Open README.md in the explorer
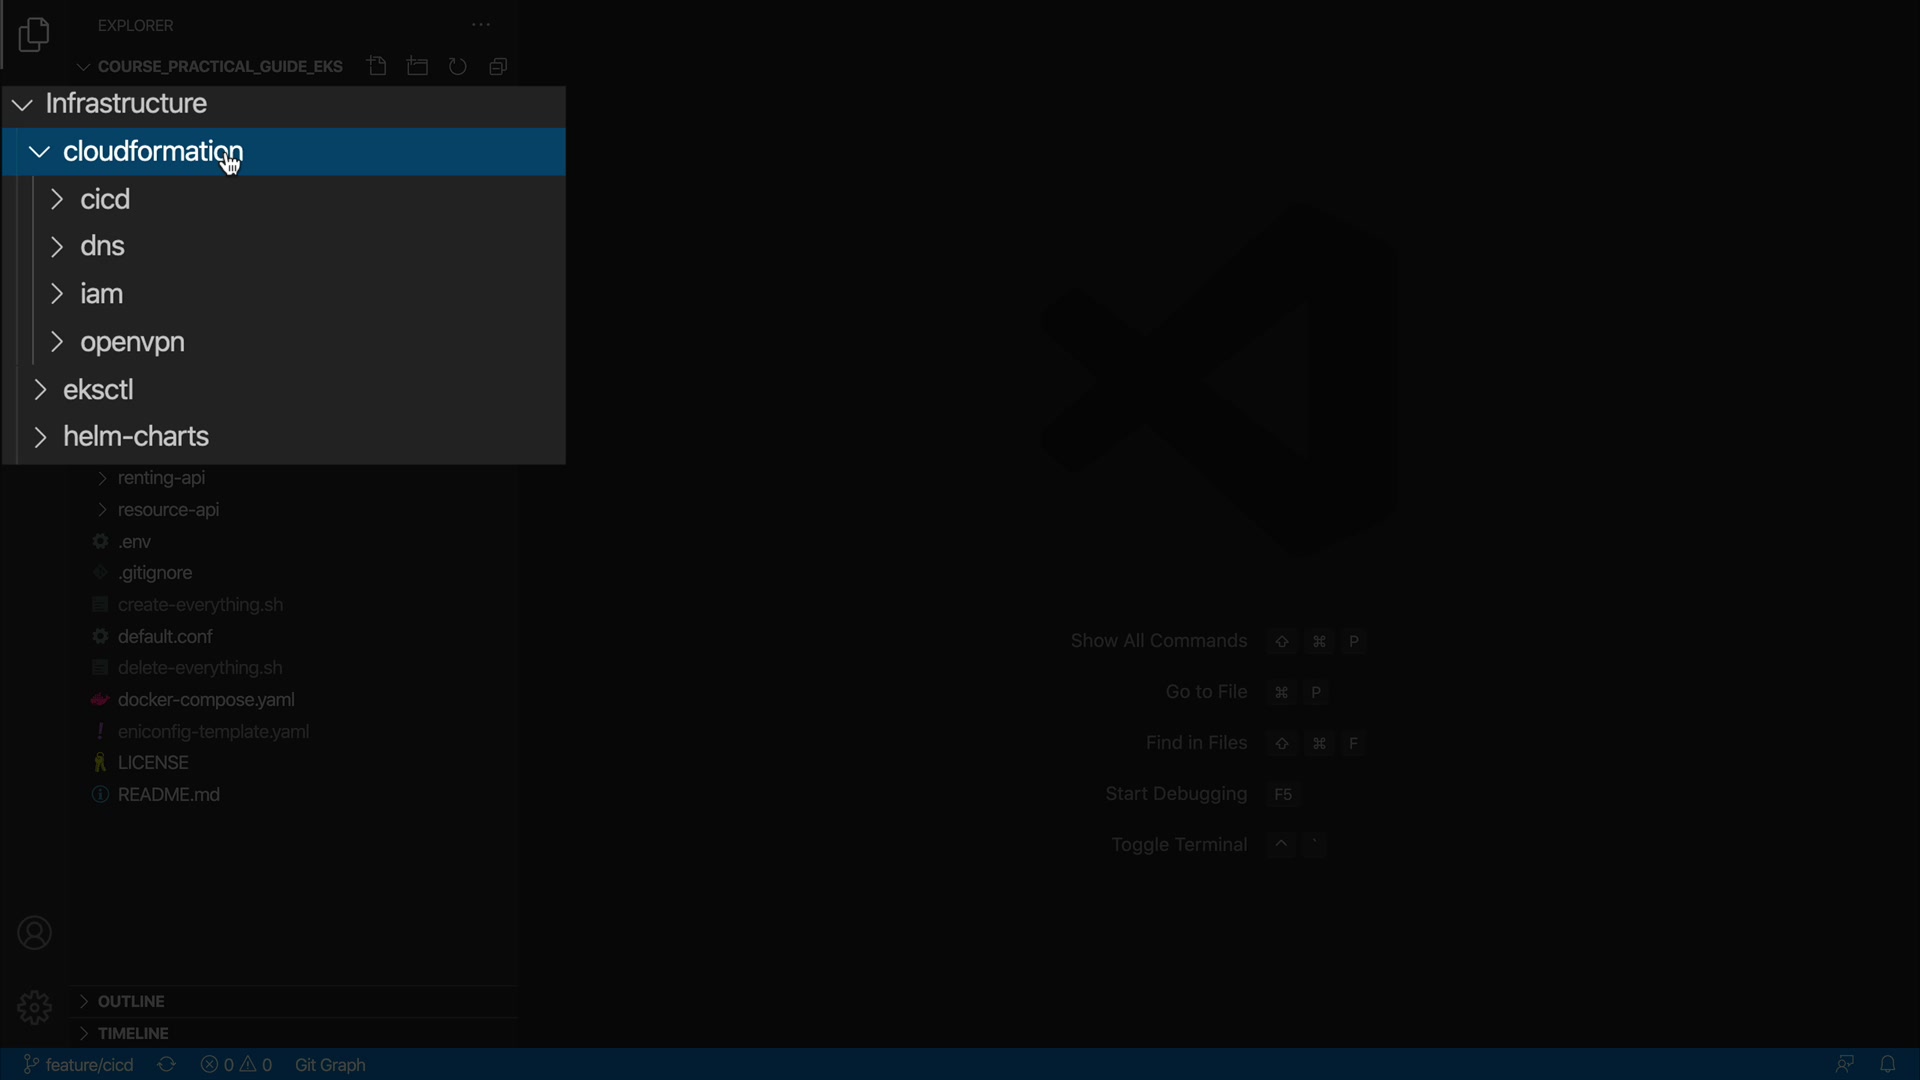Screen dimensions: 1920x1080 coord(169,795)
